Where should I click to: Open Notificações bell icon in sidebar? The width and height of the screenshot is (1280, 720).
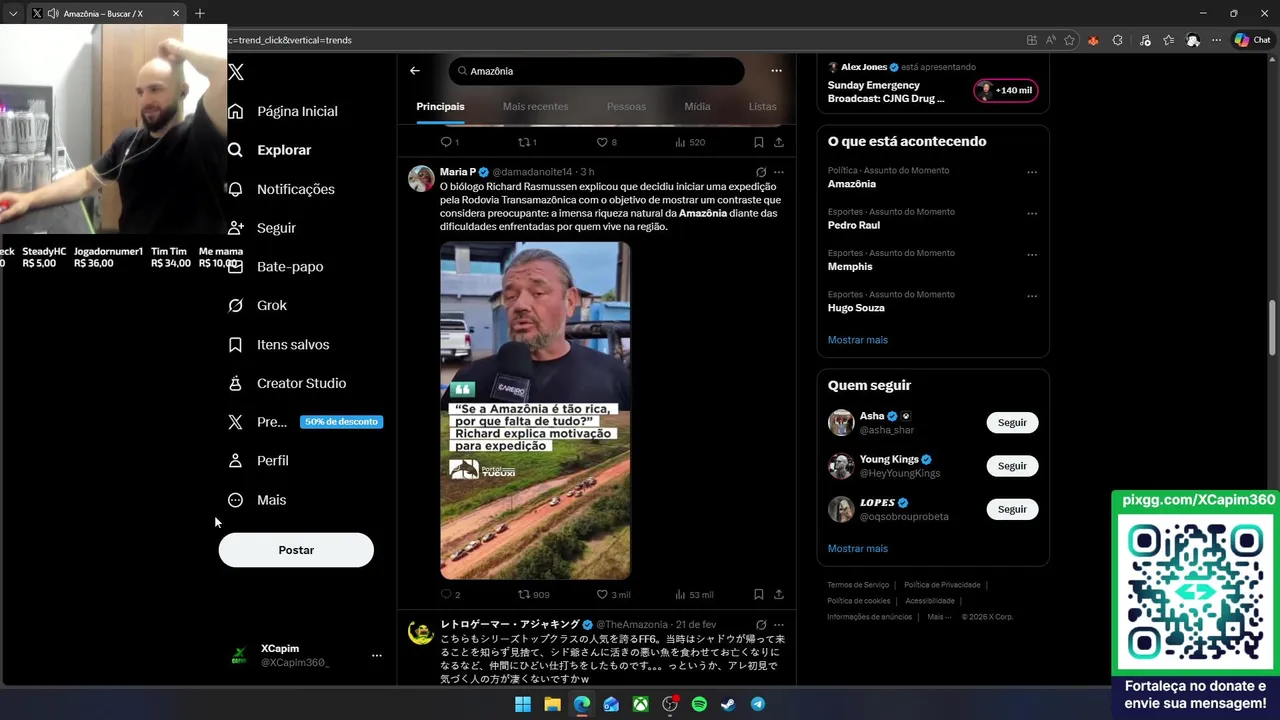235,189
